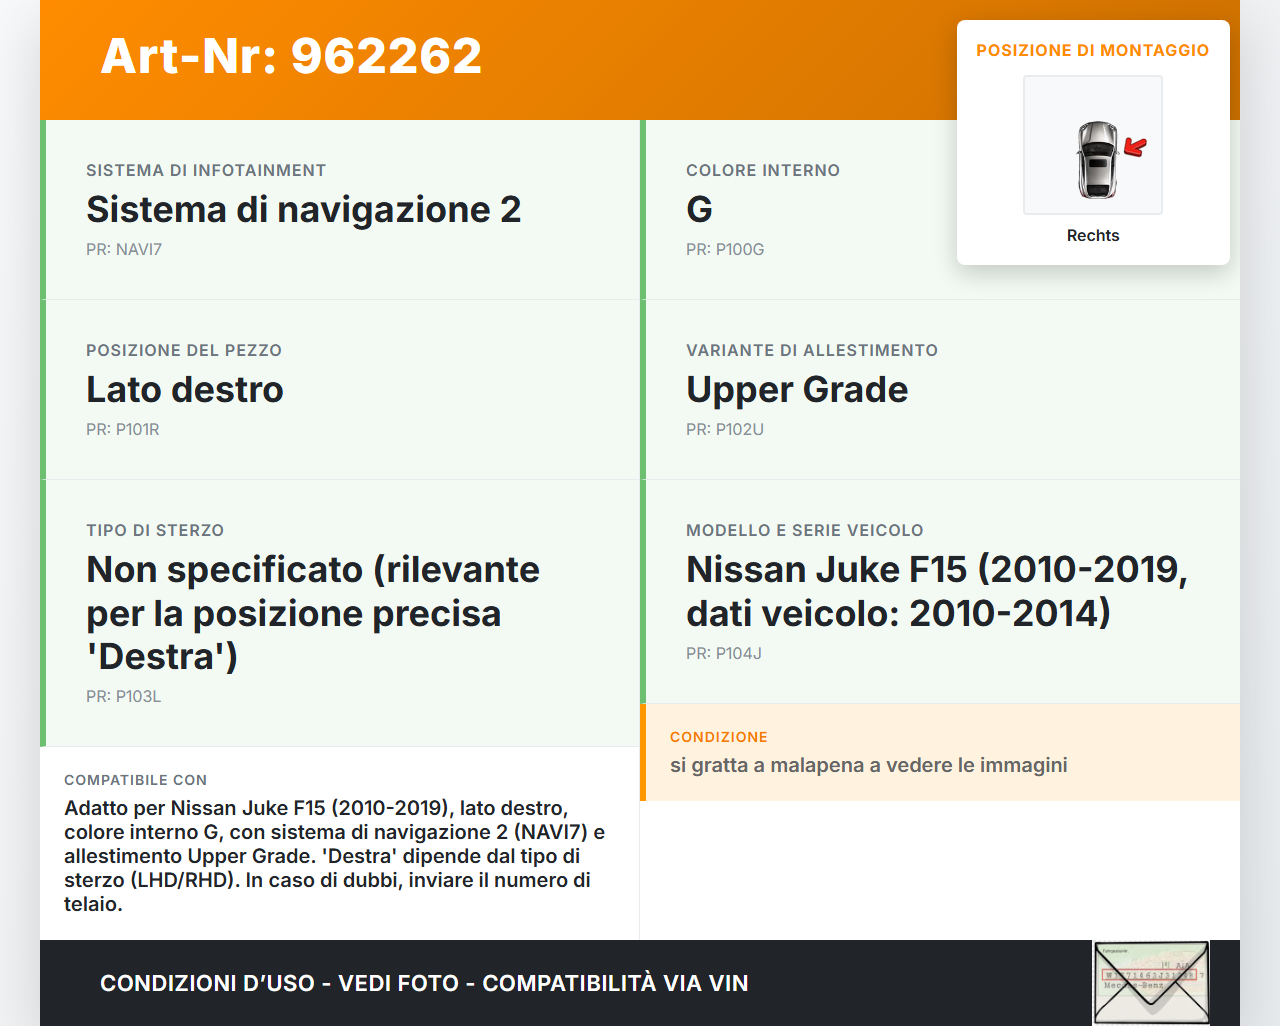Click the 'TIPO DI STERZO' label

pyautogui.click(x=155, y=531)
